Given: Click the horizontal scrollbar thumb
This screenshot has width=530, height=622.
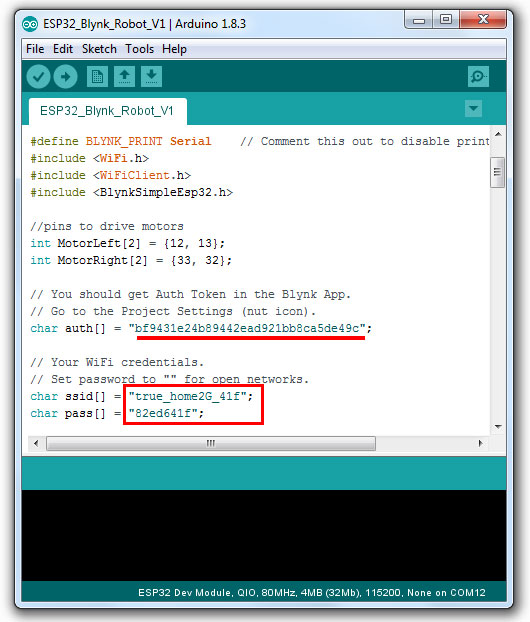Looking at the screenshot, I should coord(211,443).
